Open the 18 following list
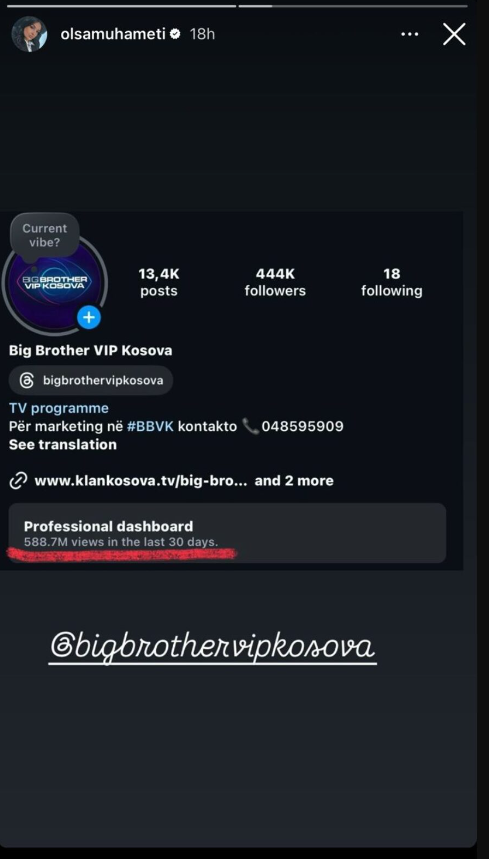This screenshot has width=489, height=859. click(x=392, y=282)
